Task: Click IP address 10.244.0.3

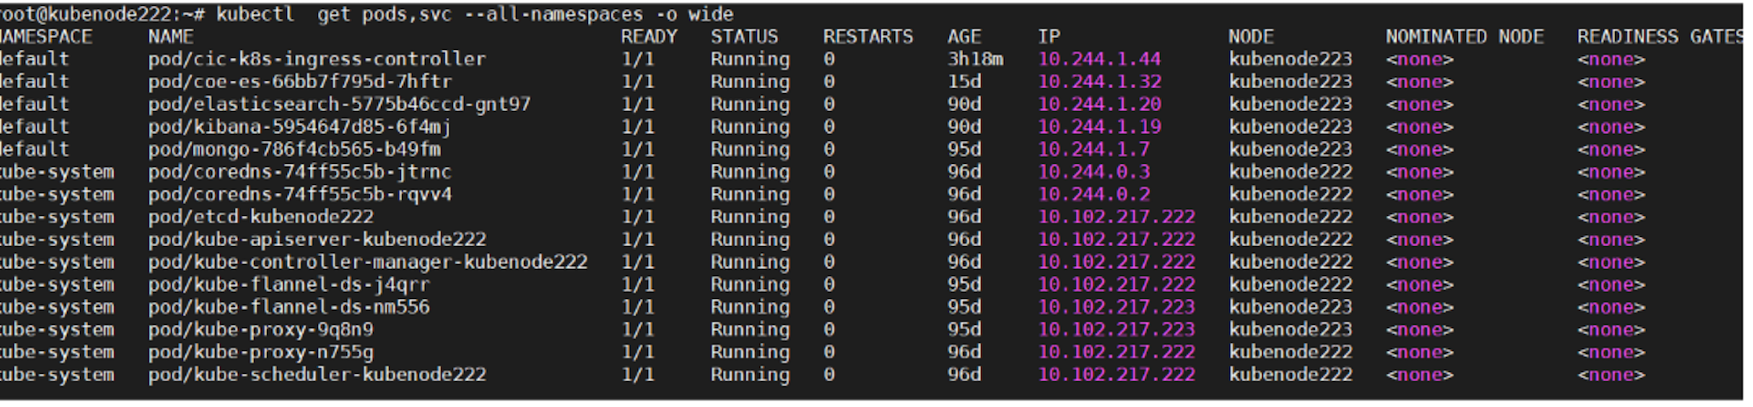Action: click(1094, 172)
